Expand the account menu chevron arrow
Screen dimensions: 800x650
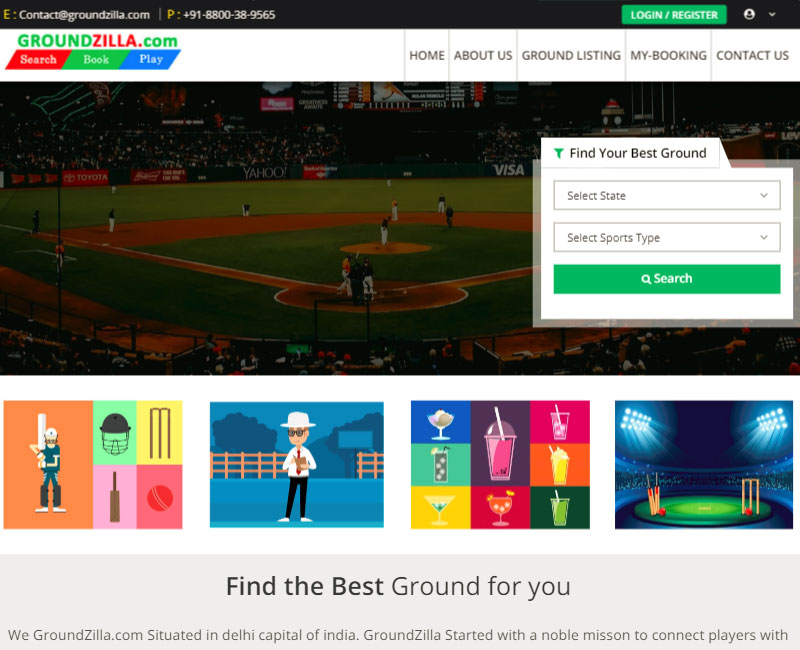[x=772, y=15]
